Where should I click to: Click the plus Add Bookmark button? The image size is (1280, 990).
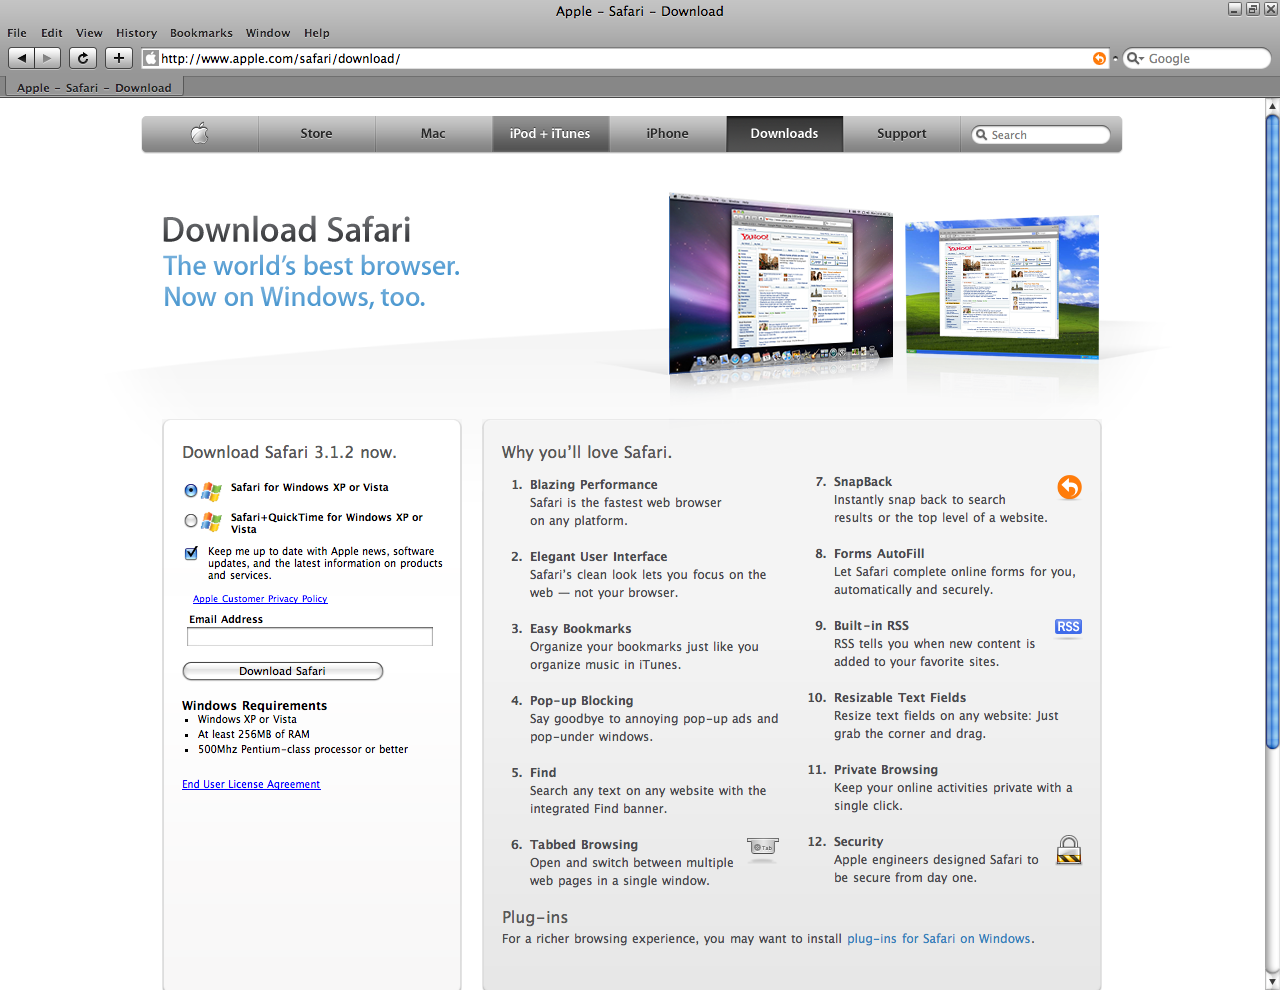click(118, 58)
